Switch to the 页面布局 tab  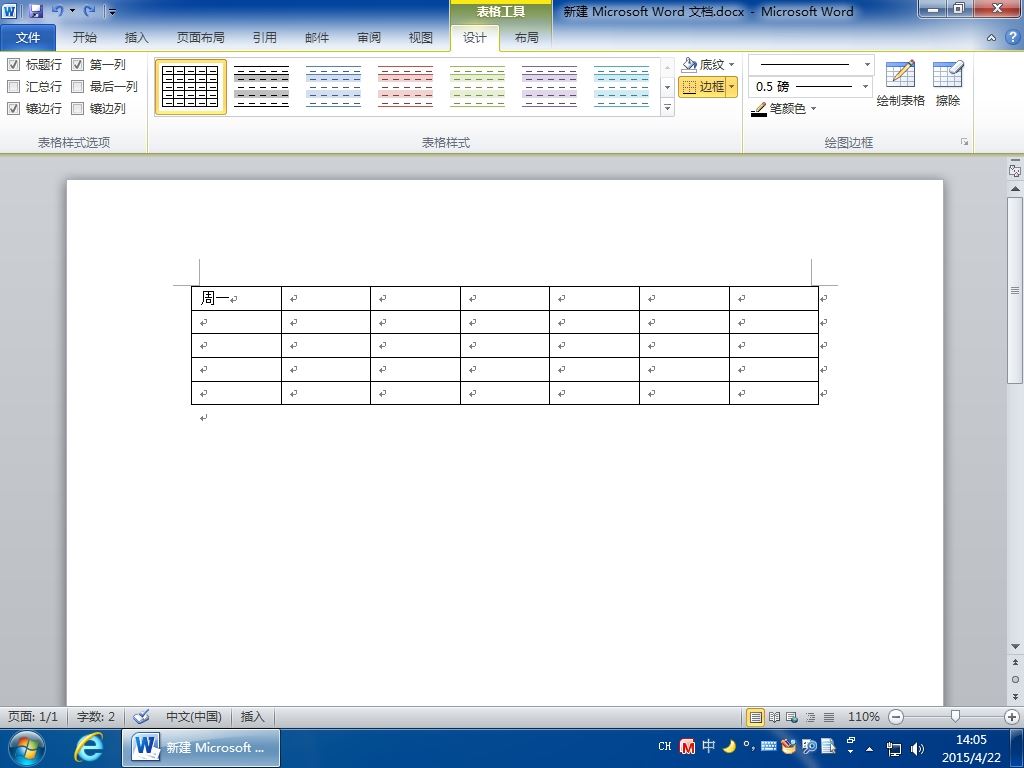click(x=200, y=38)
